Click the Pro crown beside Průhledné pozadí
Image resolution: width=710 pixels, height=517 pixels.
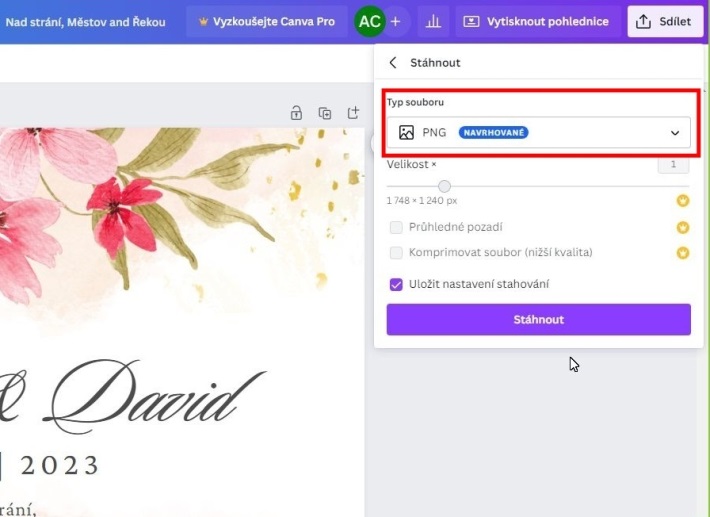coord(683,227)
